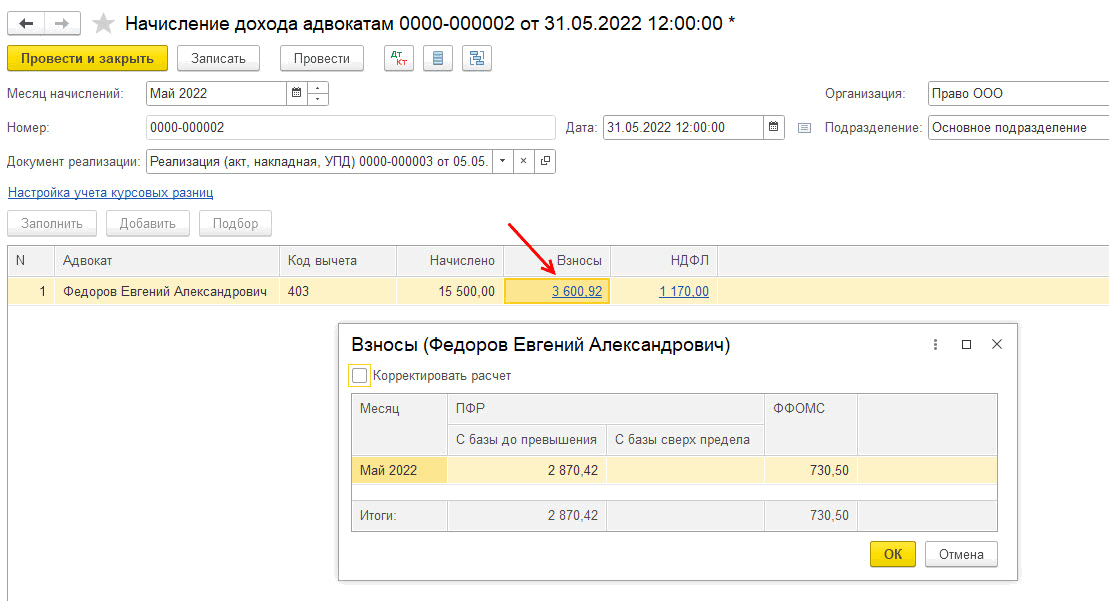Open the НДФЛ amount 1 170,00 link
Screen dimensions: 1109x601
click(x=684, y=292)
